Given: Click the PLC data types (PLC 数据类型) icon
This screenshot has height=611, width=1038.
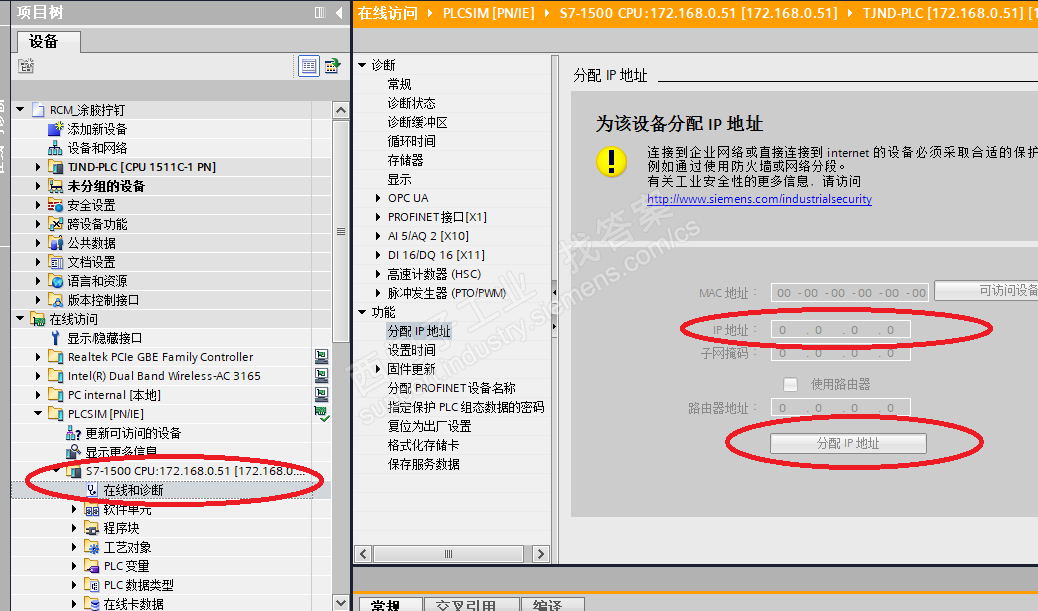Looking at the screenshot, I should click(x=92, y=585).
